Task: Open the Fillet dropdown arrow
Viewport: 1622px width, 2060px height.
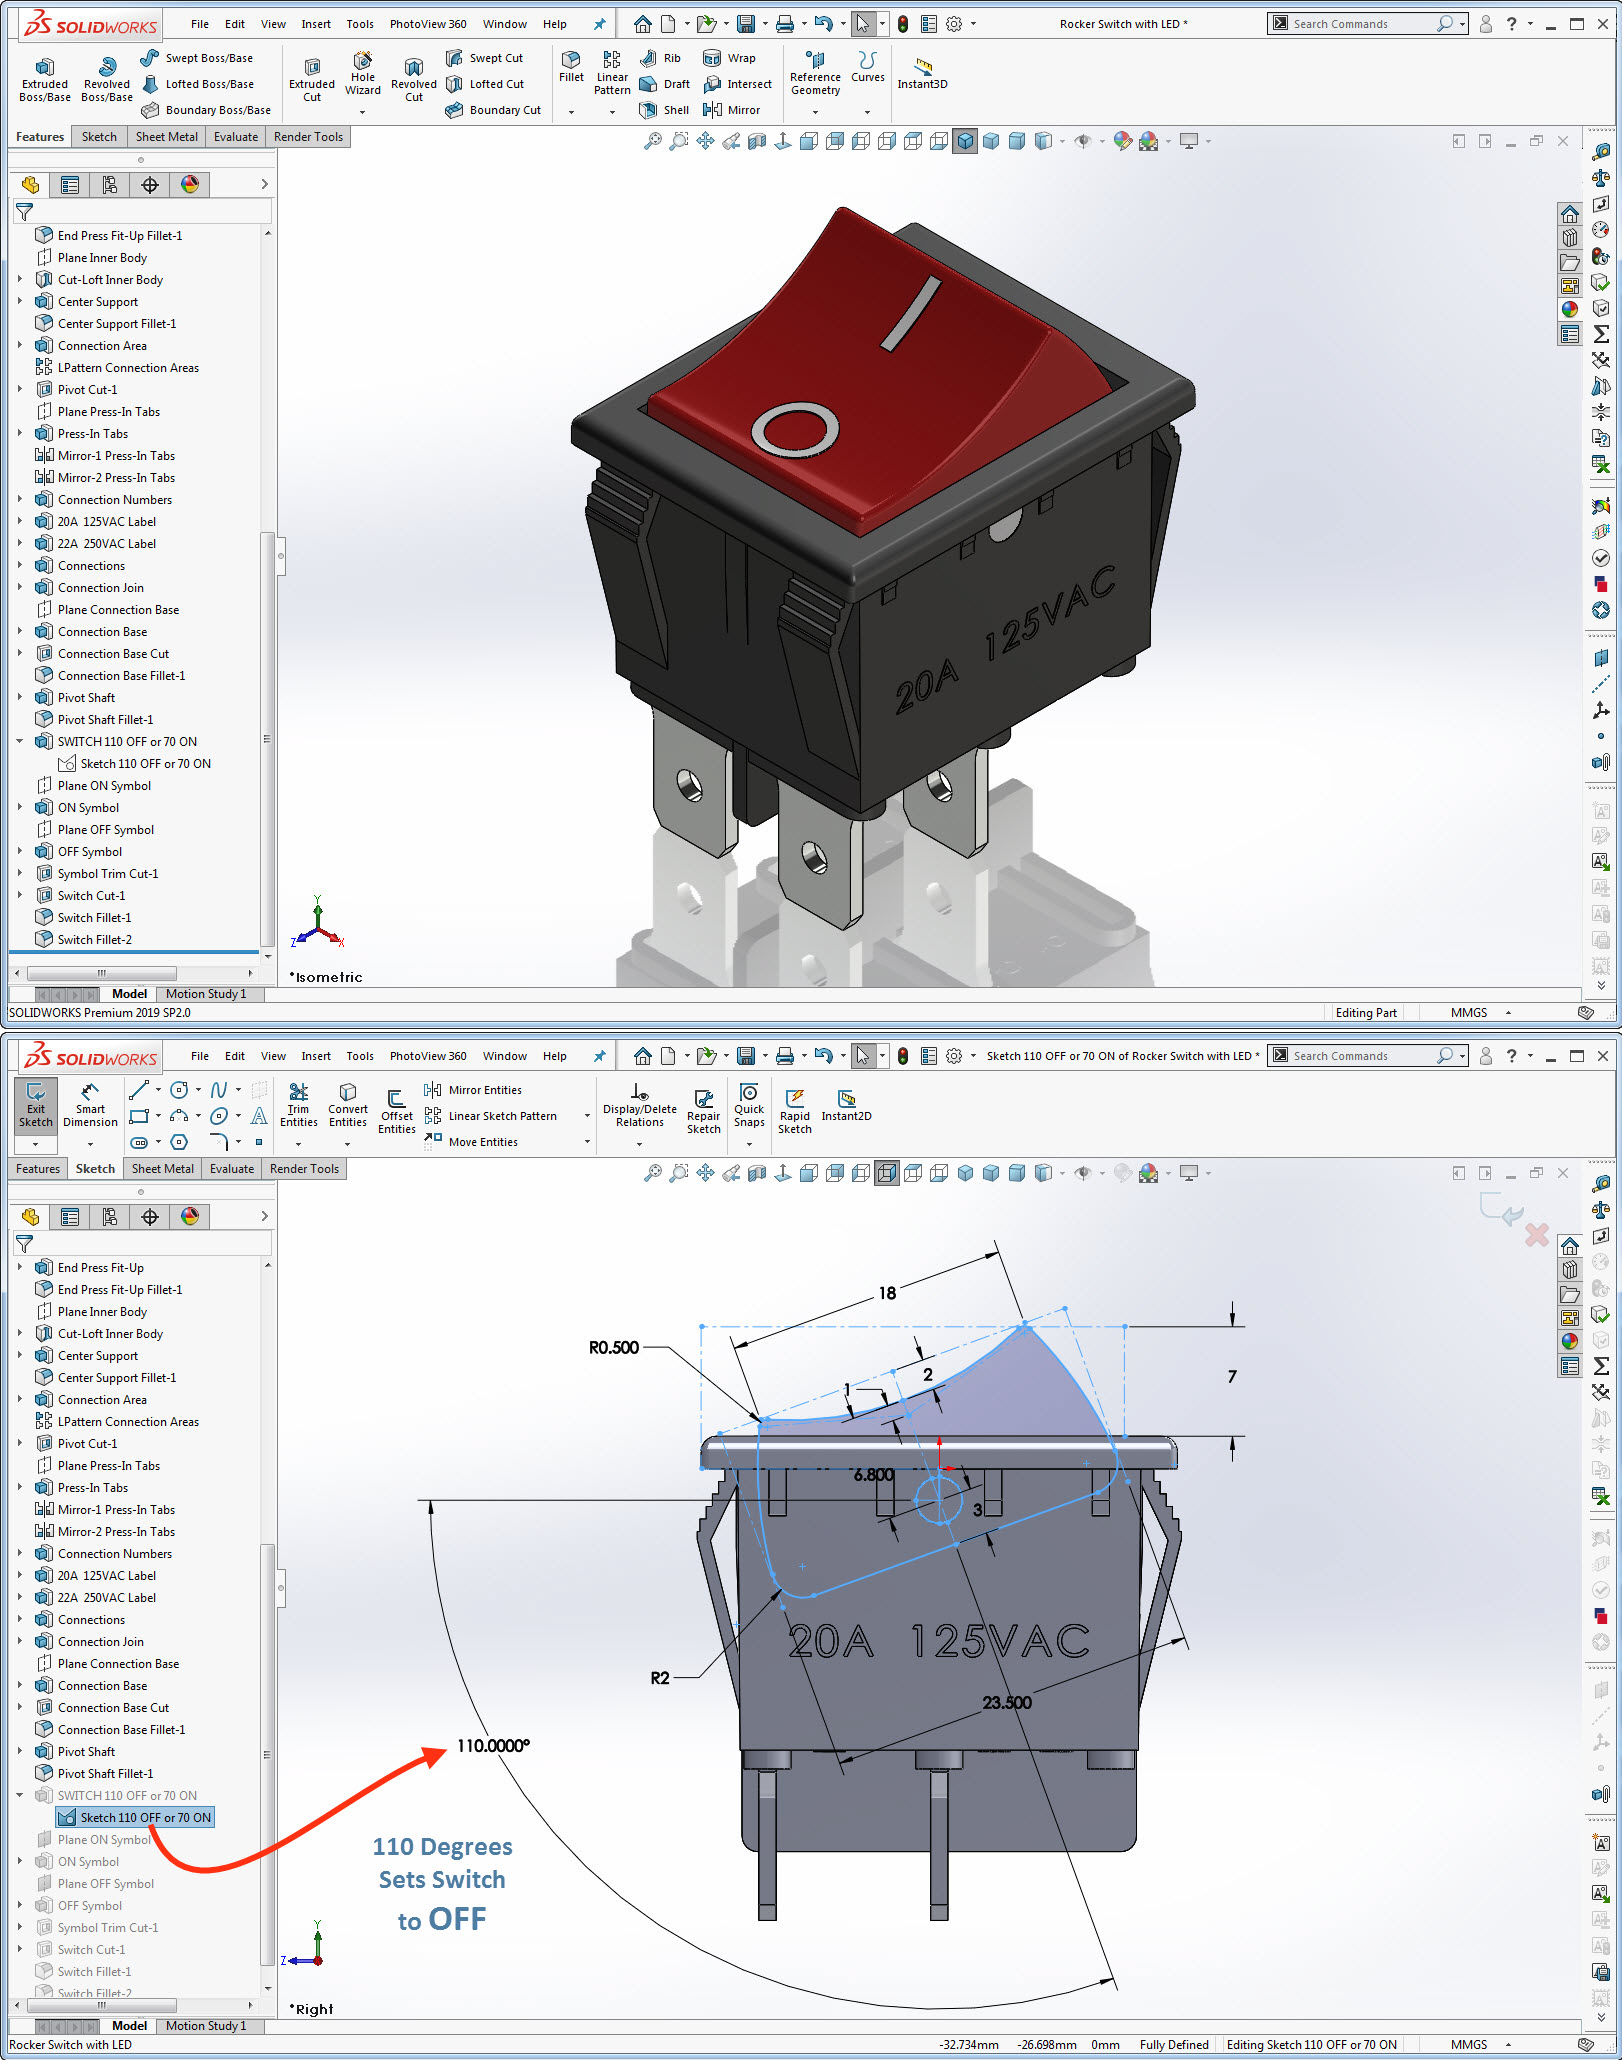Action: [x=571, y=112]
